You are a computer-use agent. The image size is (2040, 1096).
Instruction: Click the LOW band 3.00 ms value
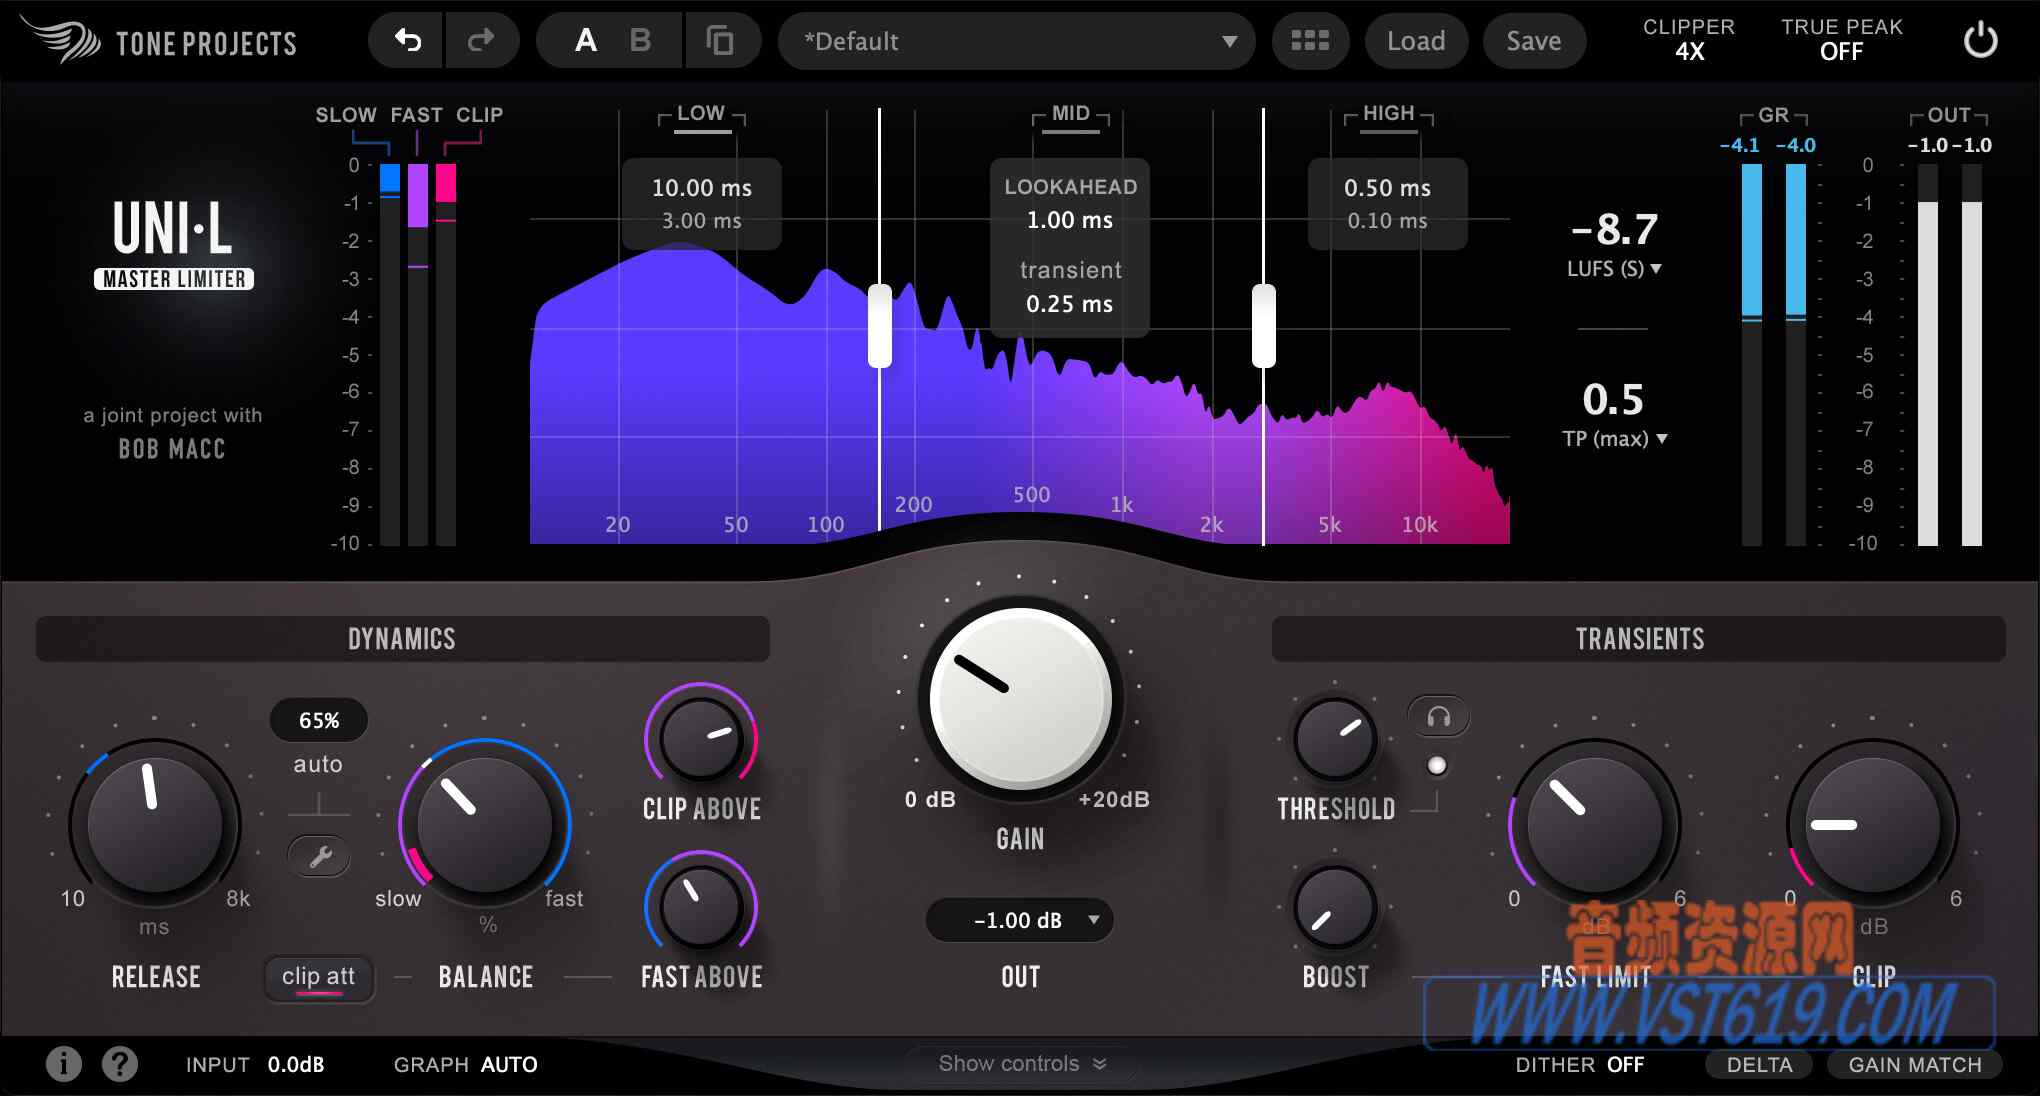pos(702,220)
